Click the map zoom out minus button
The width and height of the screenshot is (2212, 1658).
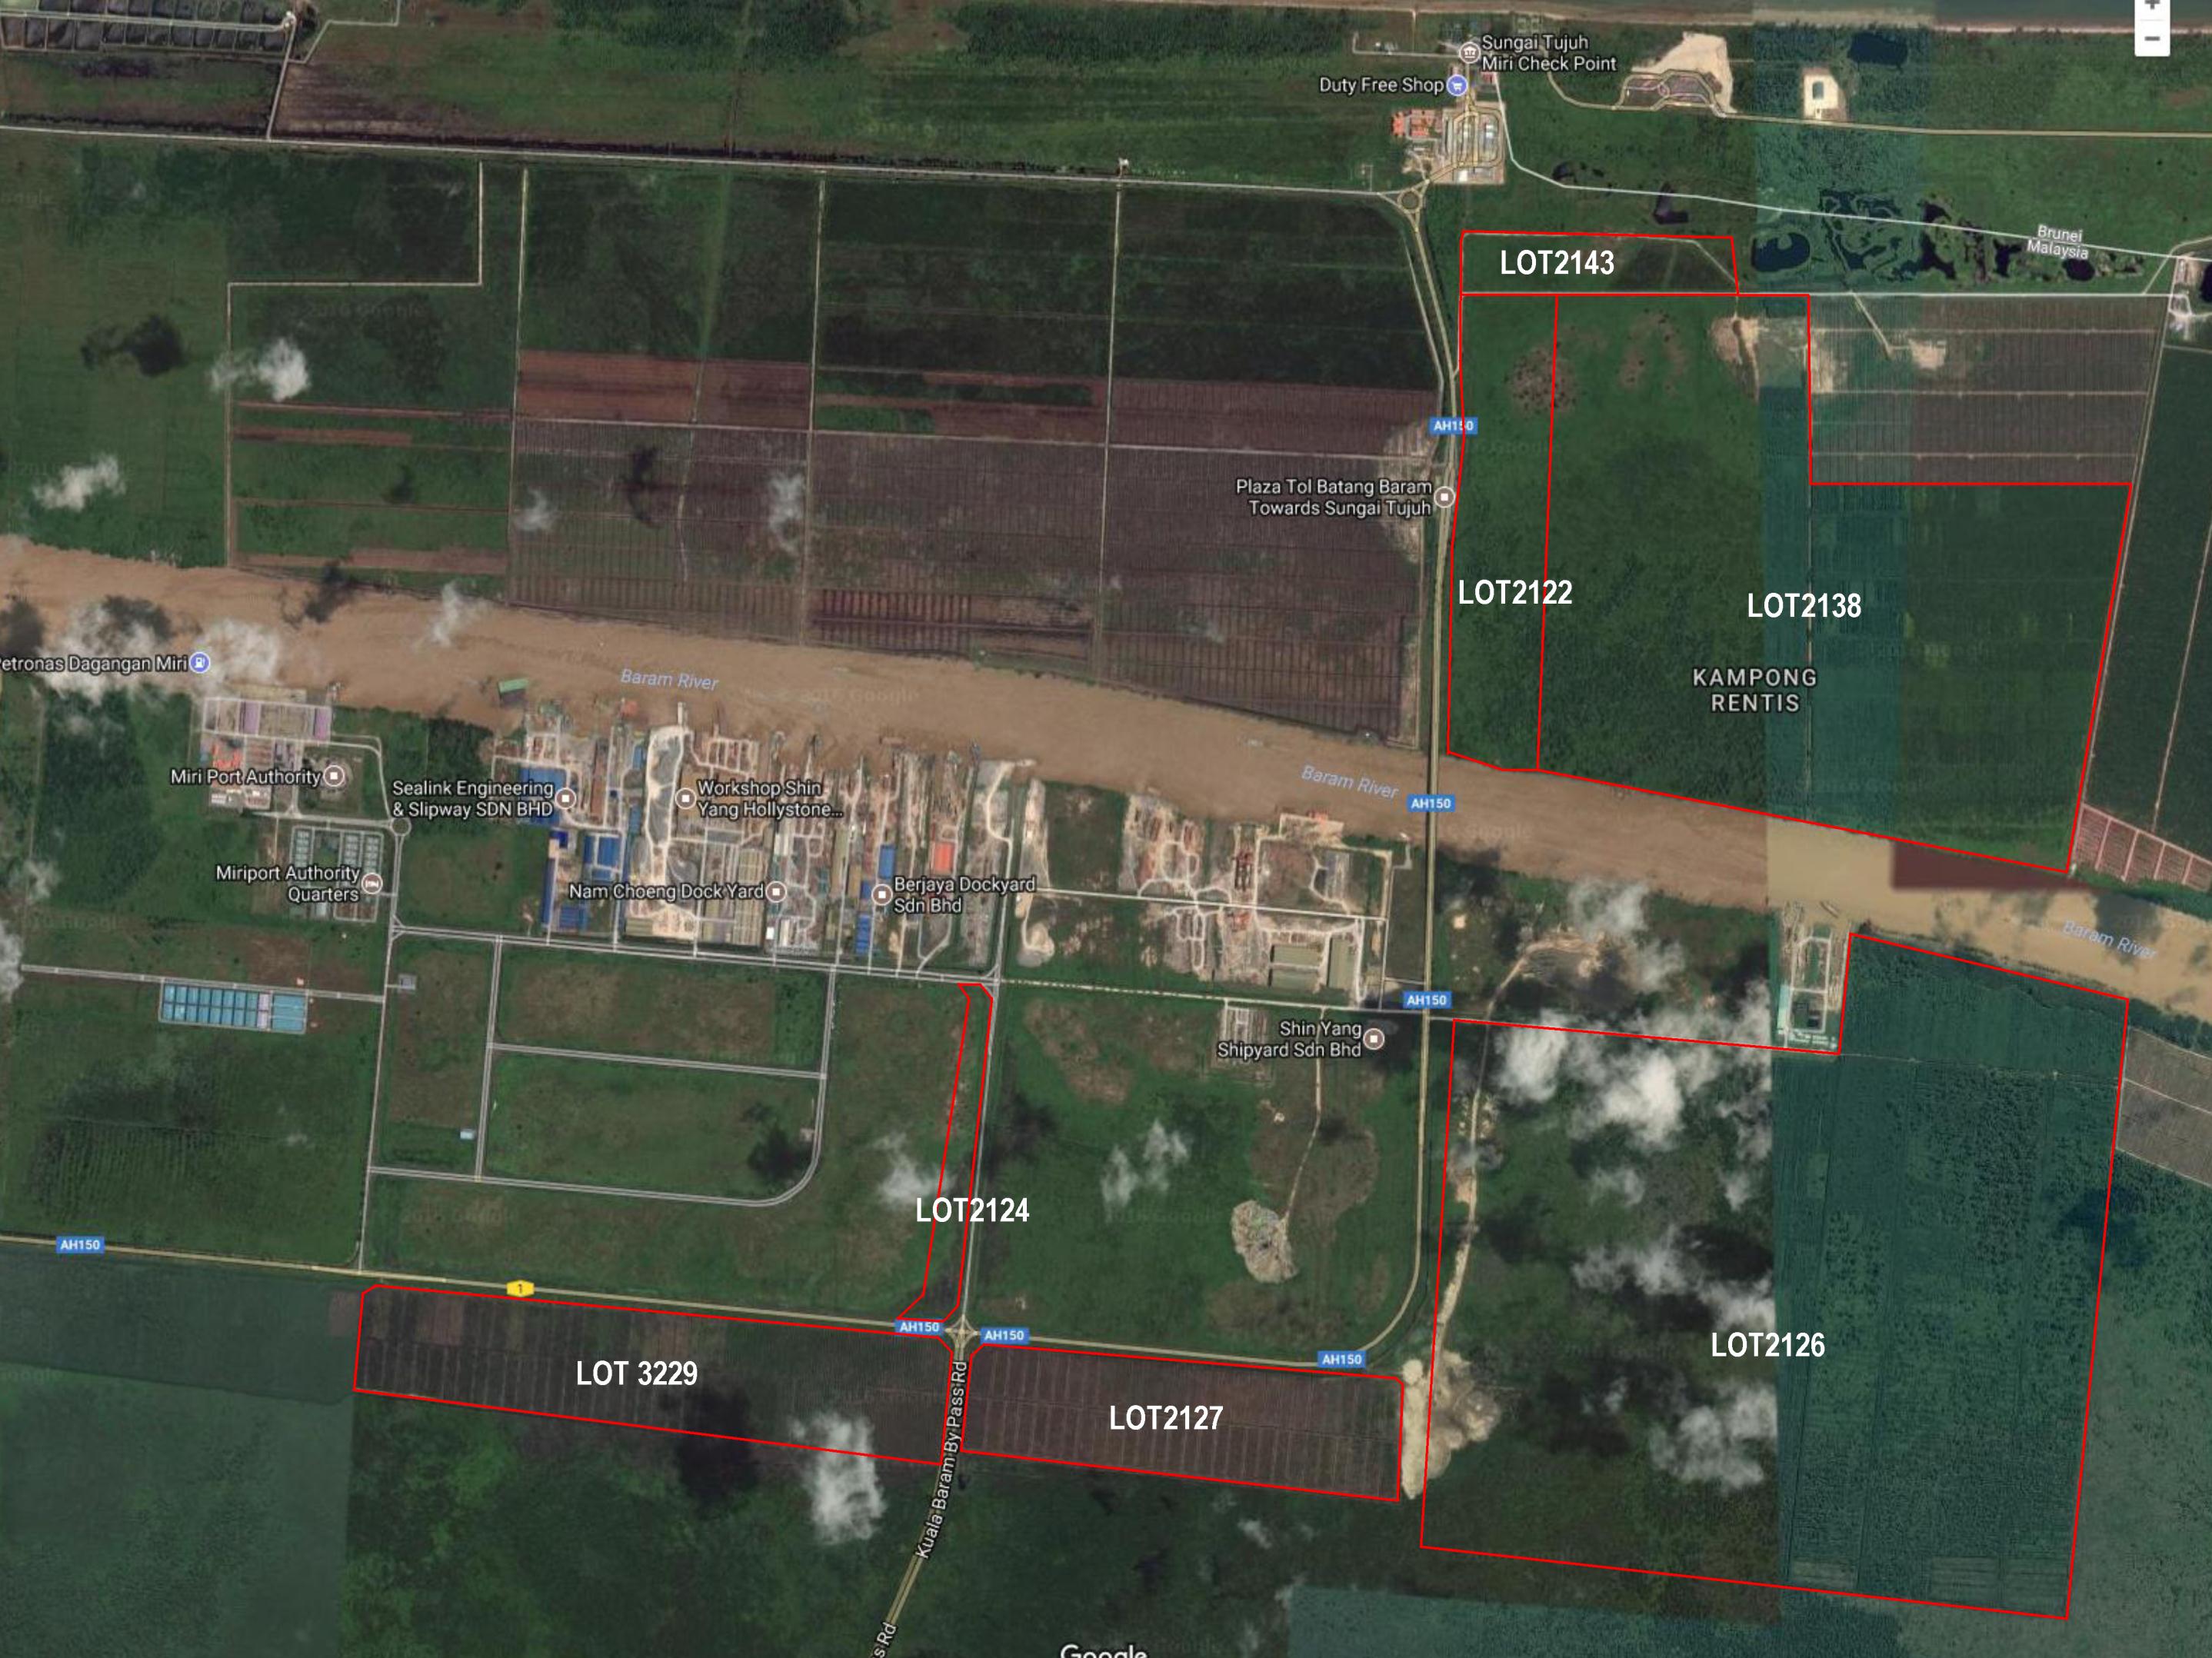pyautogui.click(x=2152, y=39)
